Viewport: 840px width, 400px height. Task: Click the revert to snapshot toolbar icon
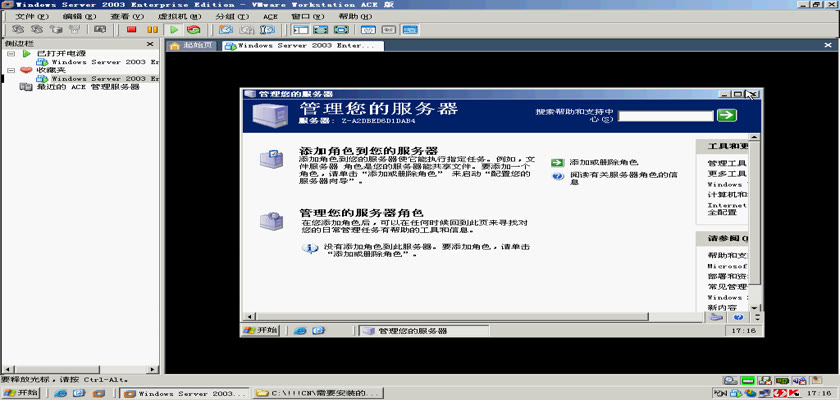pos(247,29)
